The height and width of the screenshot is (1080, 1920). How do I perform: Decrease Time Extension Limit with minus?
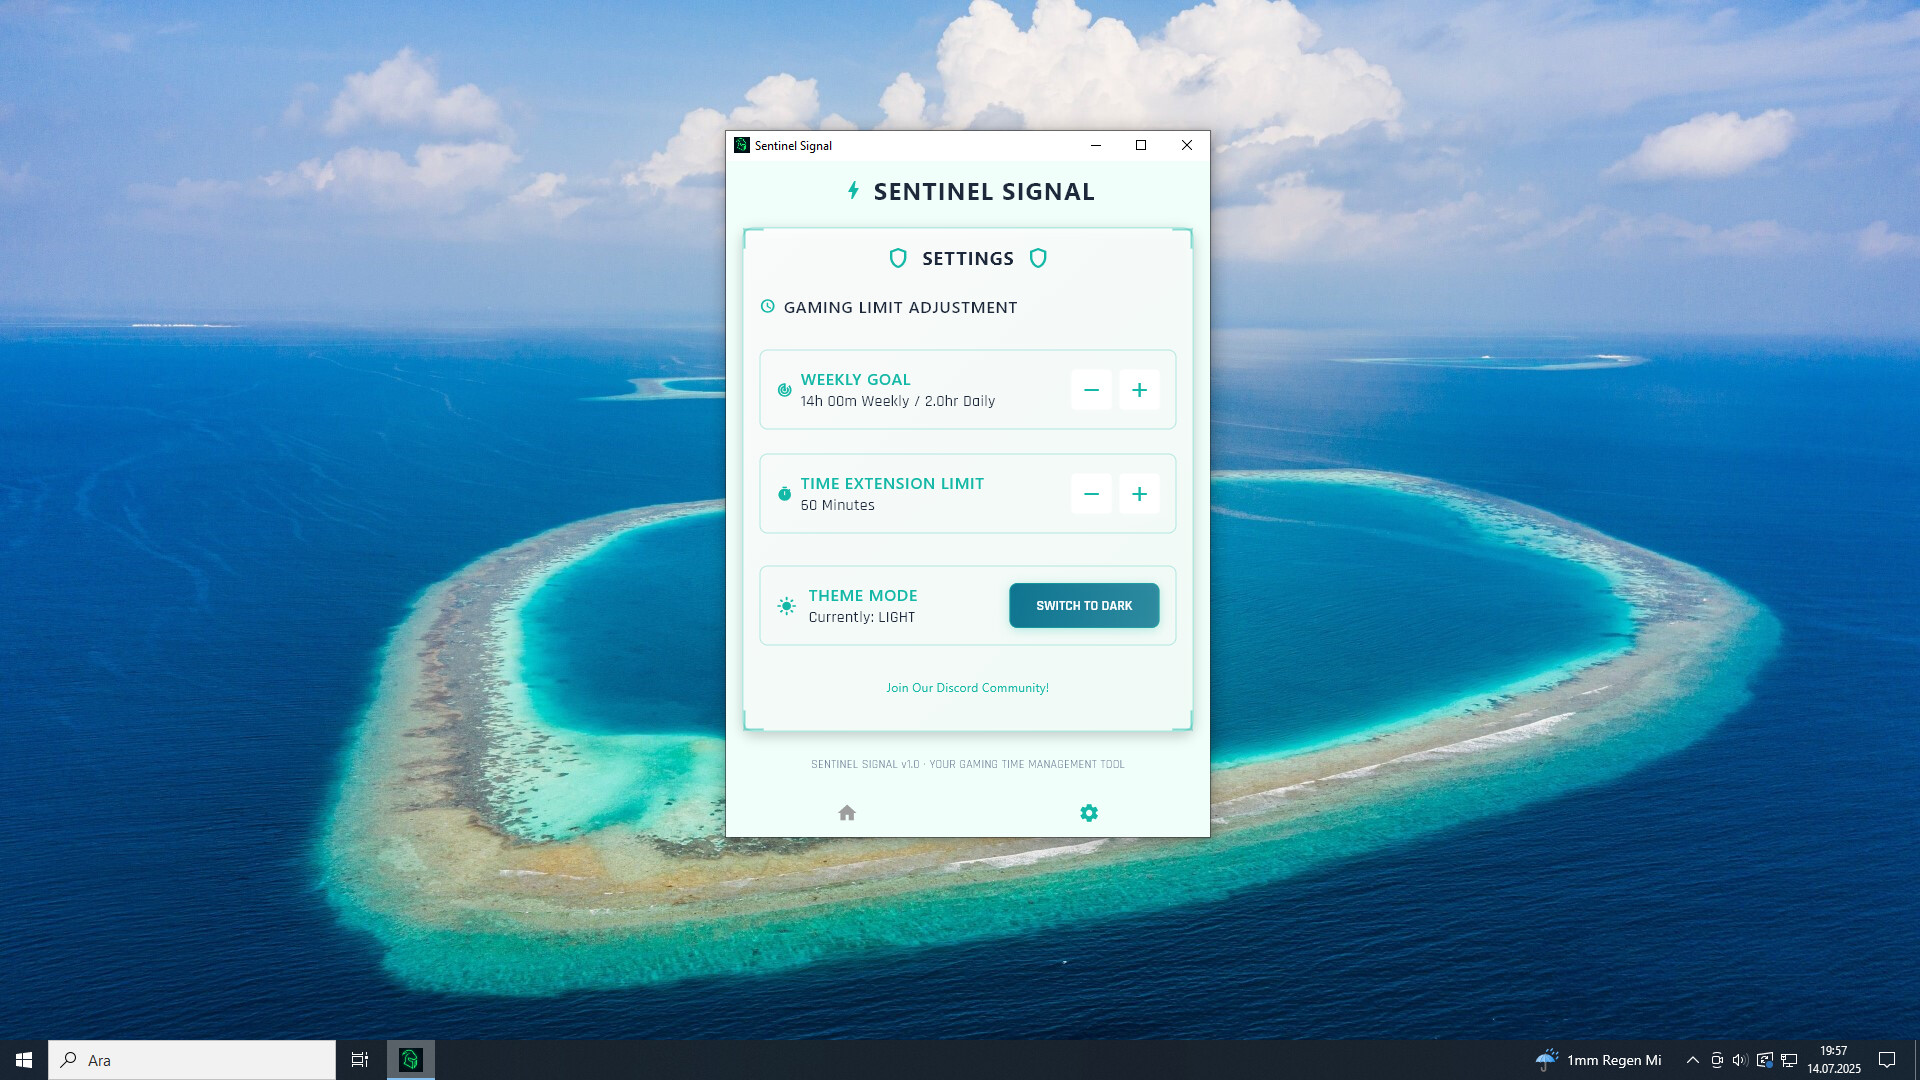(1091, 494)
